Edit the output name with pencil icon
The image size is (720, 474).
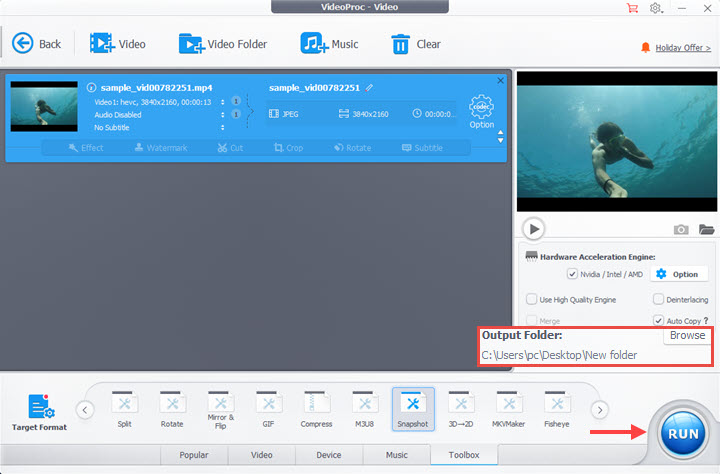pyautogui.click(x=370, y=87)
